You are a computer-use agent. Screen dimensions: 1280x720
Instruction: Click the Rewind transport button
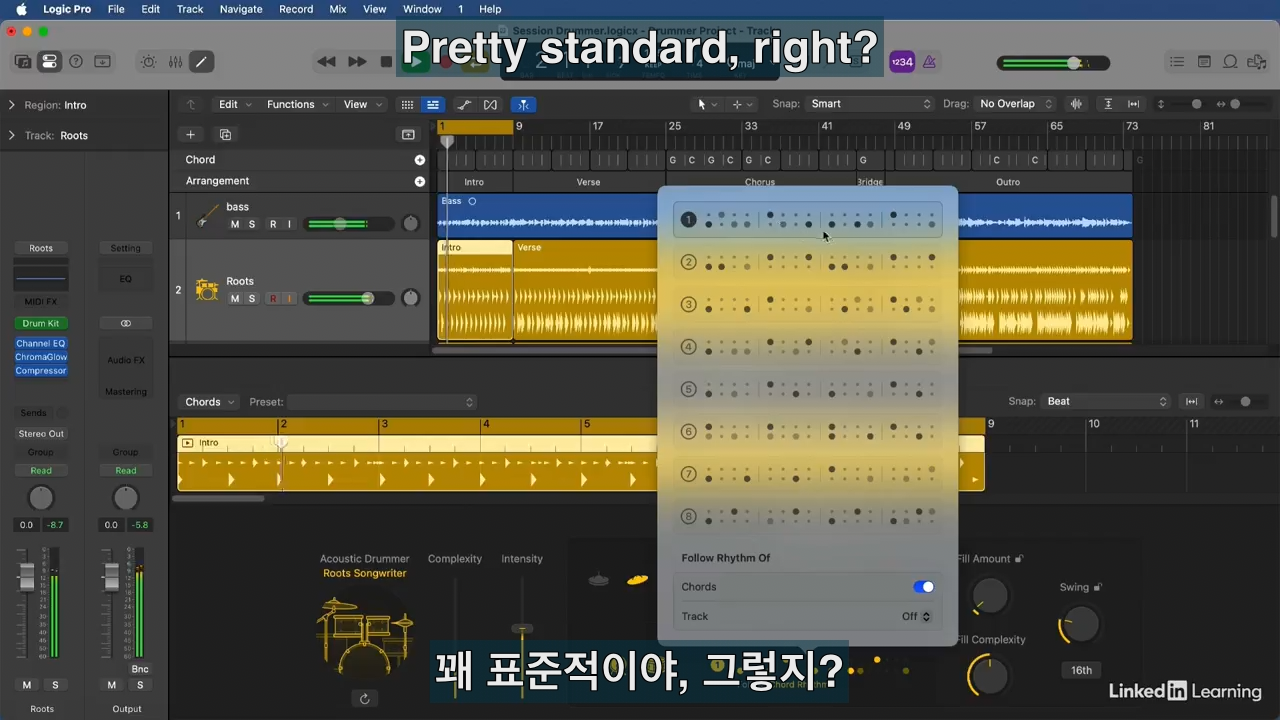[x=326, y=62]
